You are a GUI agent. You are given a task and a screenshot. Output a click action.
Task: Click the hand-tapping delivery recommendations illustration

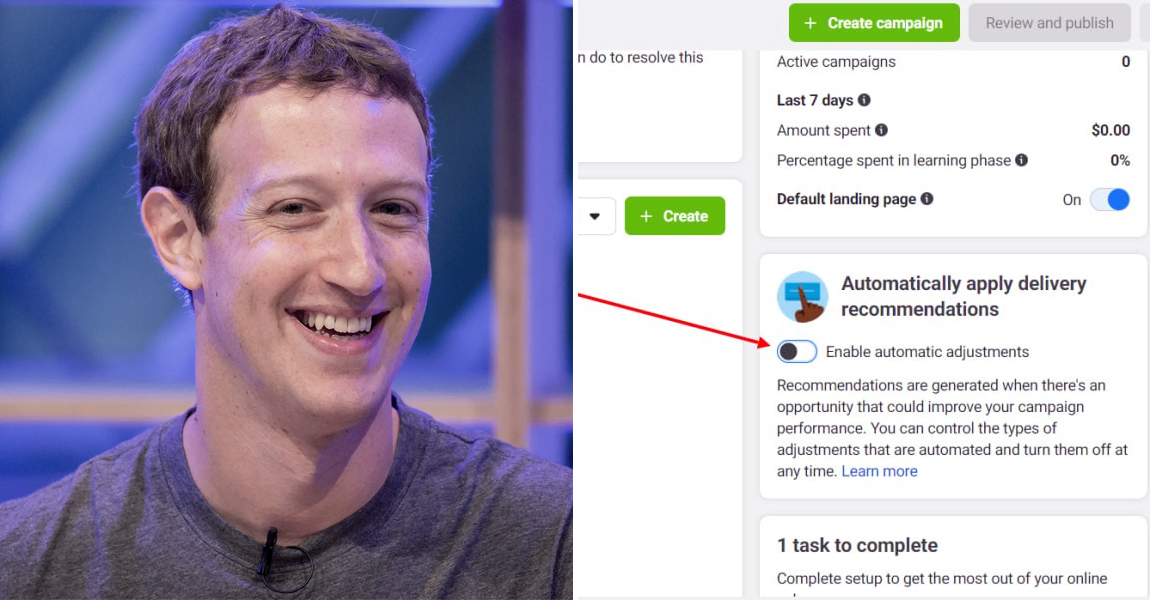[x=802, y=296]
